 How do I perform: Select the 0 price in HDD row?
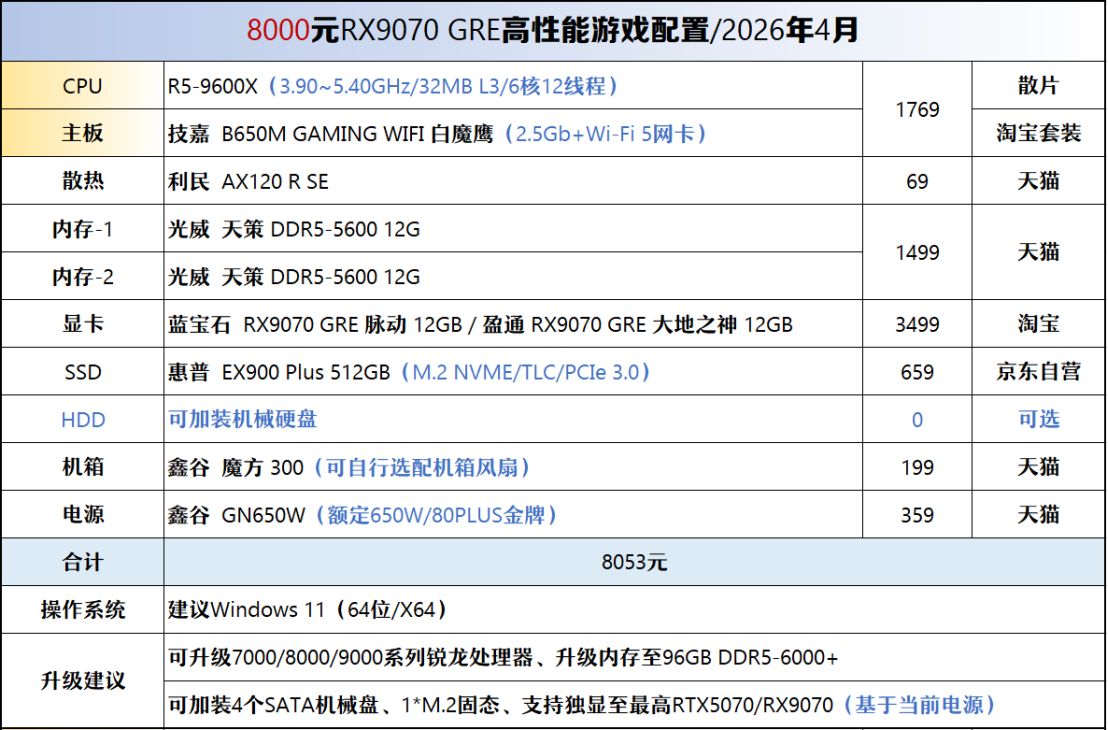tap(917, 419)
